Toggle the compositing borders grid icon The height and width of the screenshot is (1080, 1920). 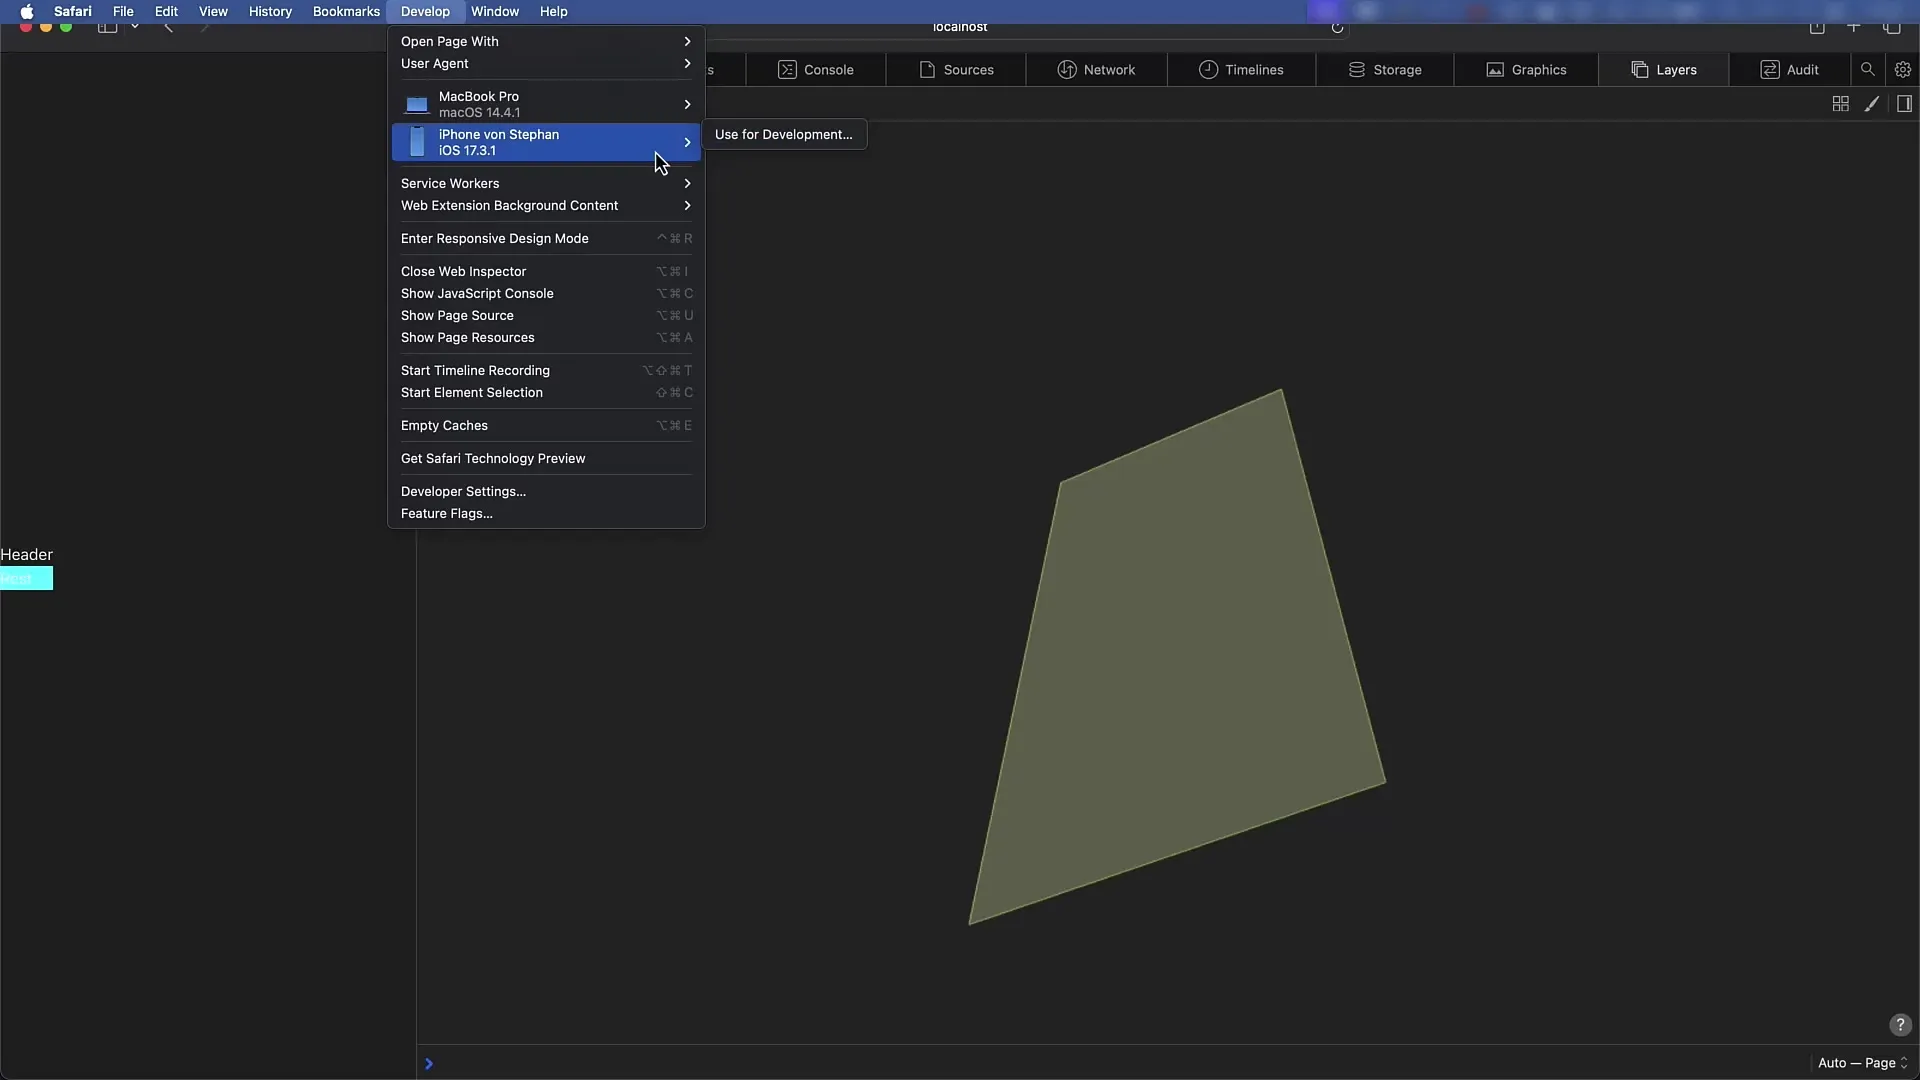(1840, 104)
